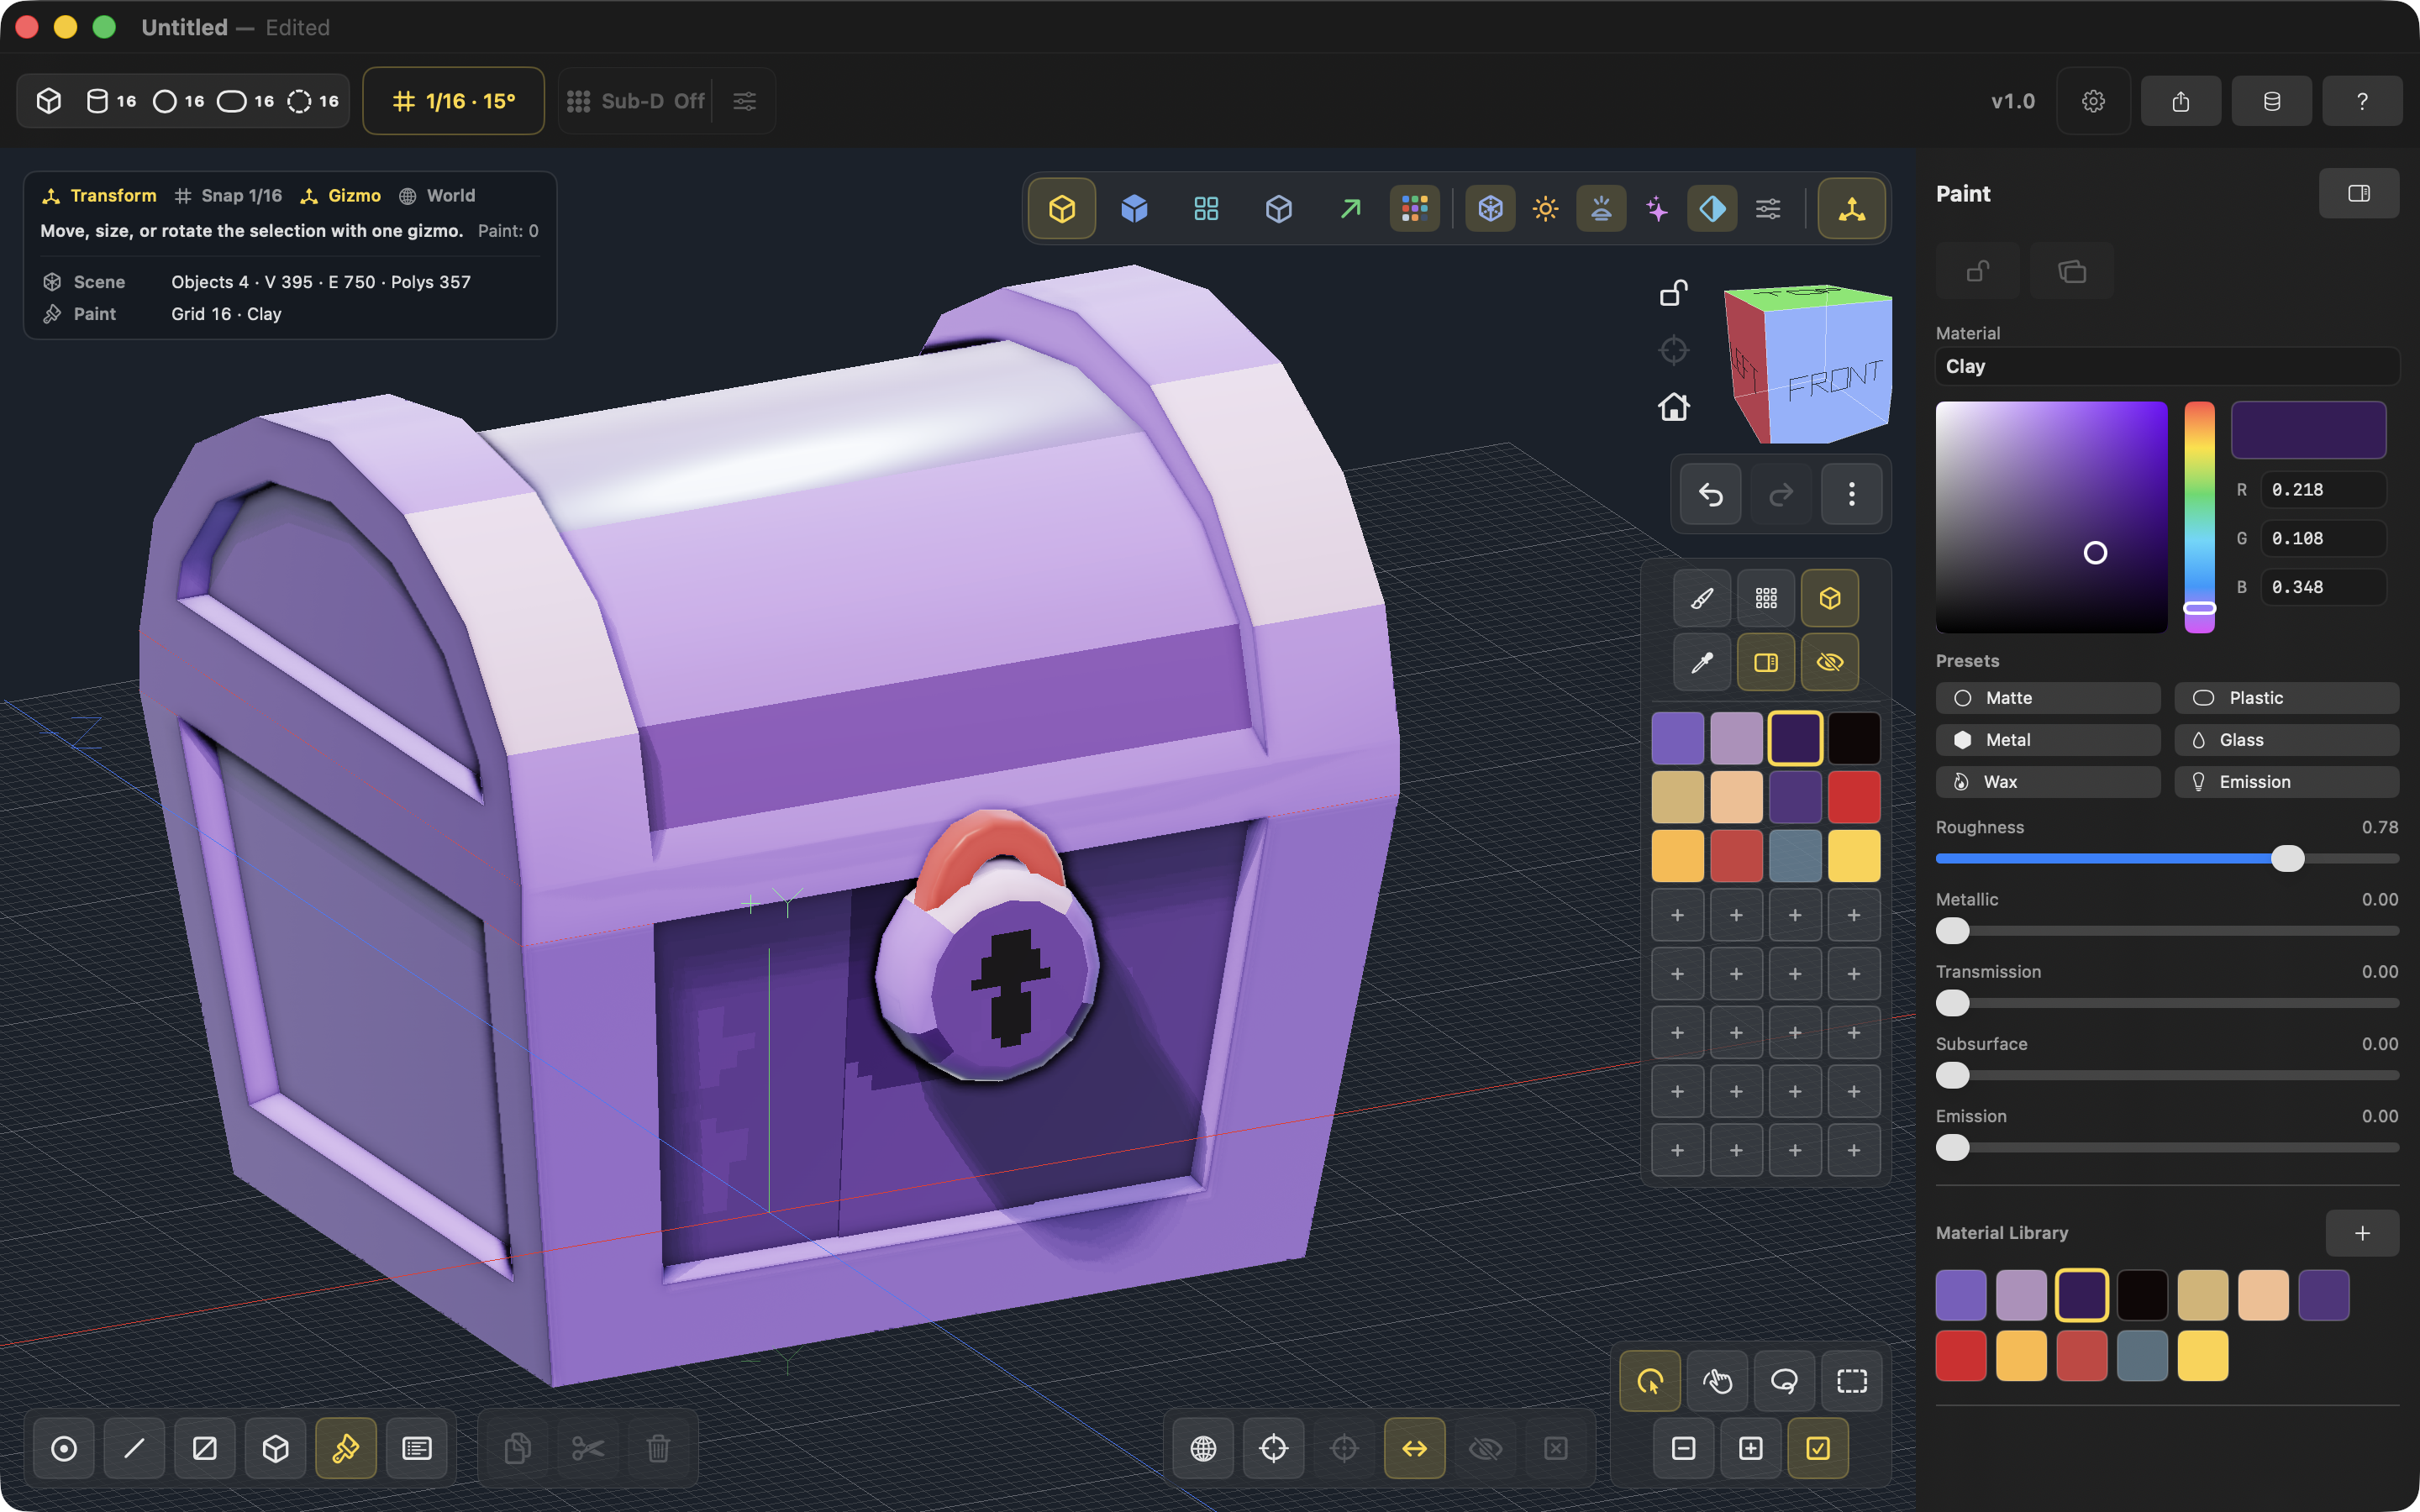Toggle the solid blue cube shading icon
Image resolution: width=2420 pixels, height=1512 pixels.
coord(1134,209)
